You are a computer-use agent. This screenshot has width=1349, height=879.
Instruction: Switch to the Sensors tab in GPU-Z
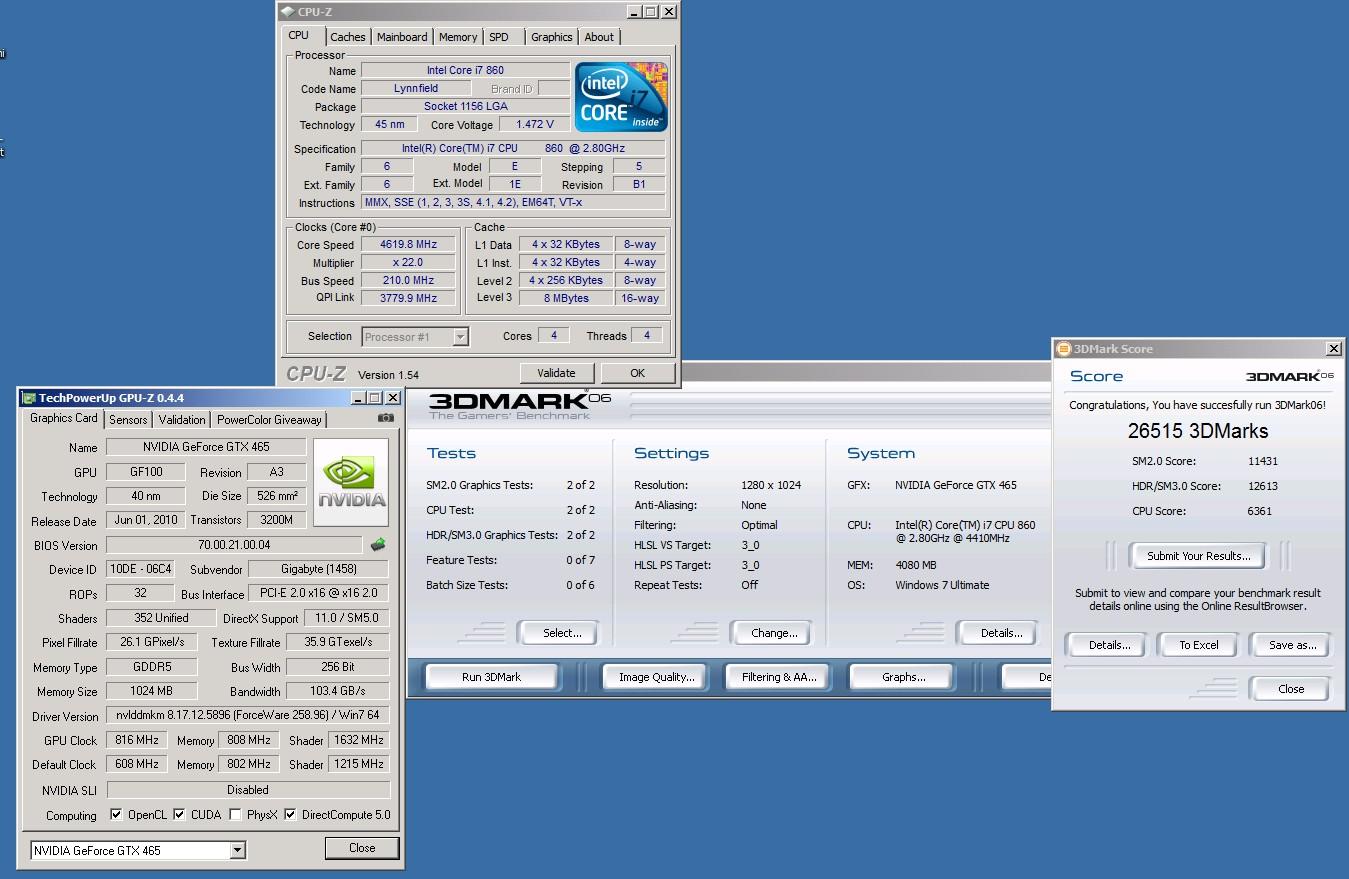[128, 420]
